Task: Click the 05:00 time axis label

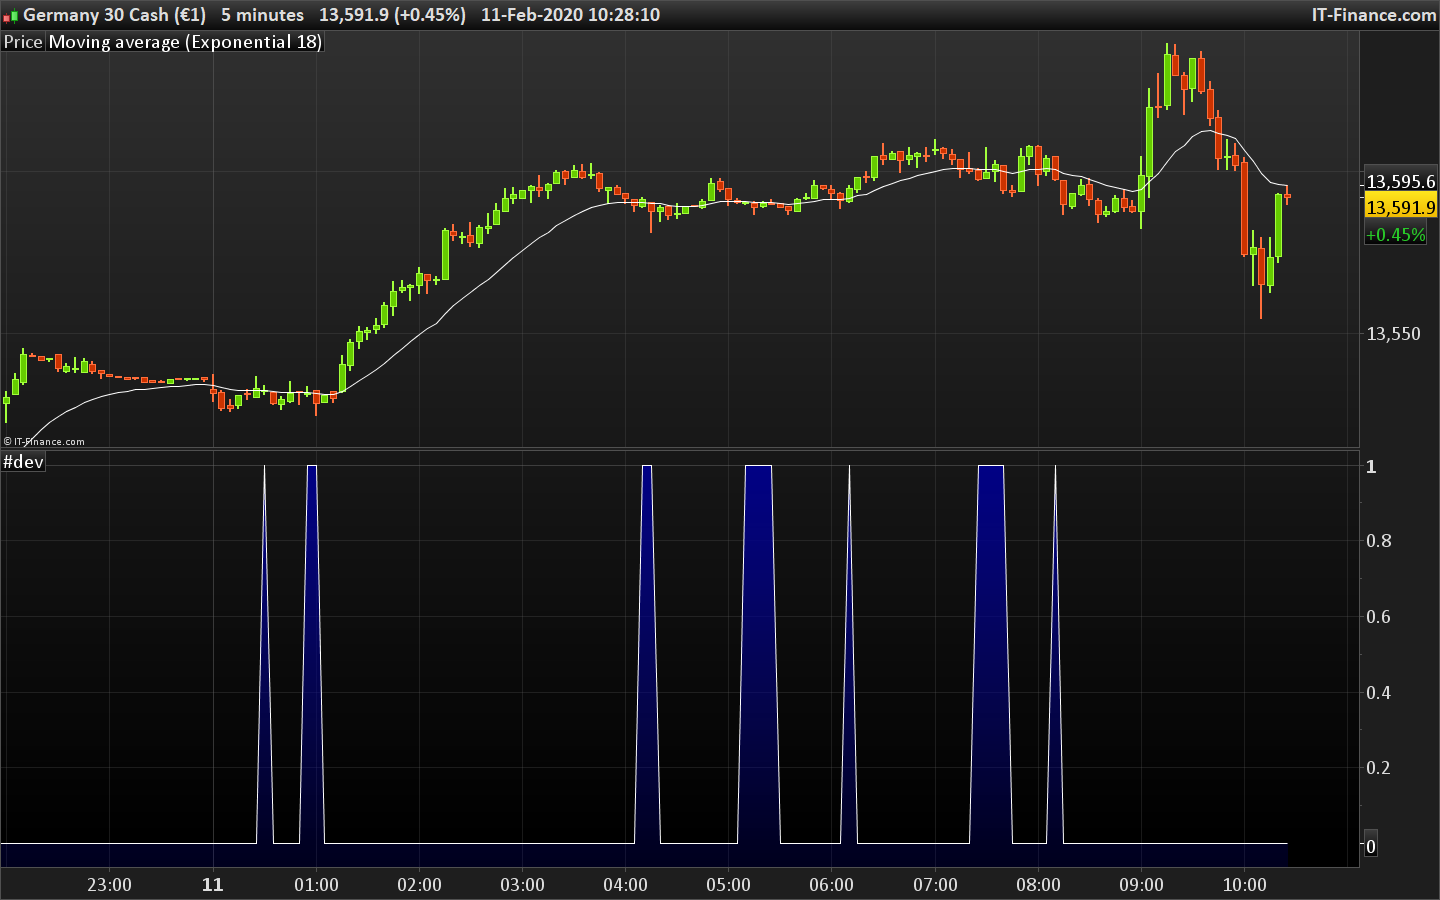Action: click(728, 885)
